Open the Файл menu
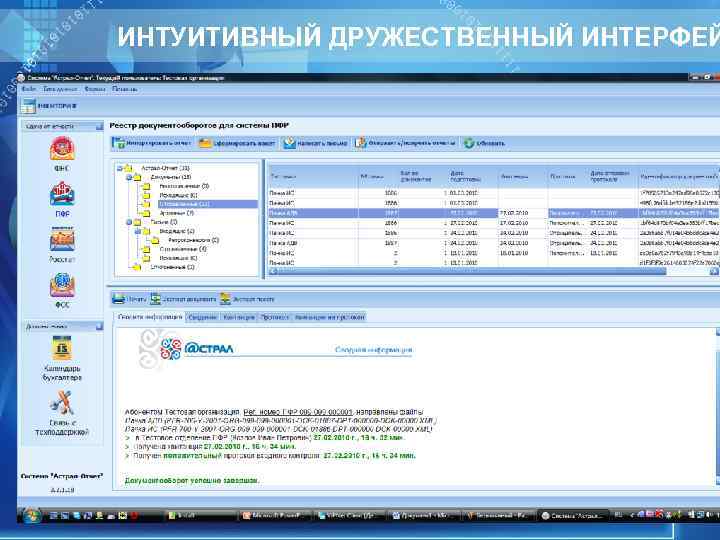Image resolution: width=720 pixels, height=540 pixels. point(28,89)
